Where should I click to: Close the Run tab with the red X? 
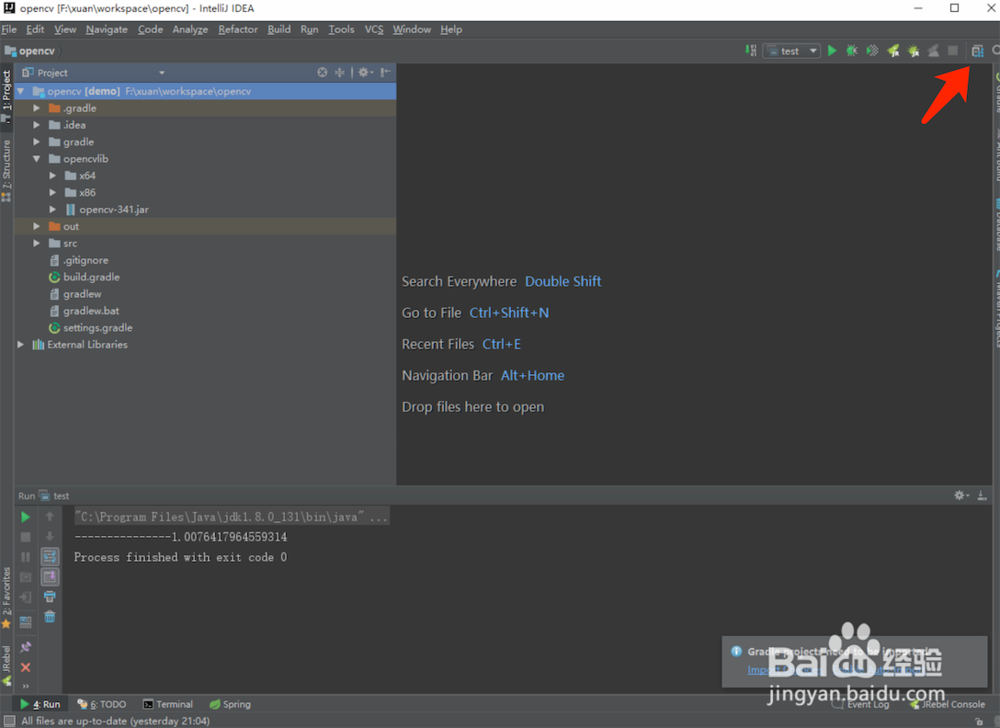click(26, 667)
